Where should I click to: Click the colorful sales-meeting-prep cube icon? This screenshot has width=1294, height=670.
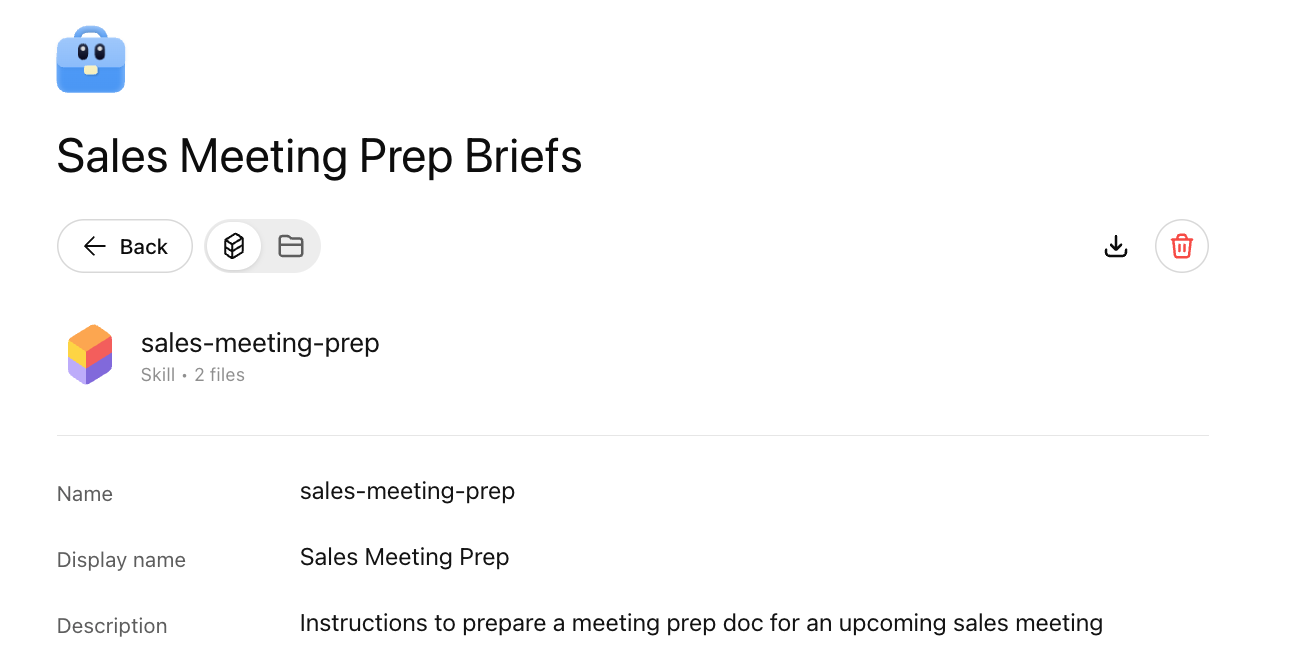(x=90, y=355)
